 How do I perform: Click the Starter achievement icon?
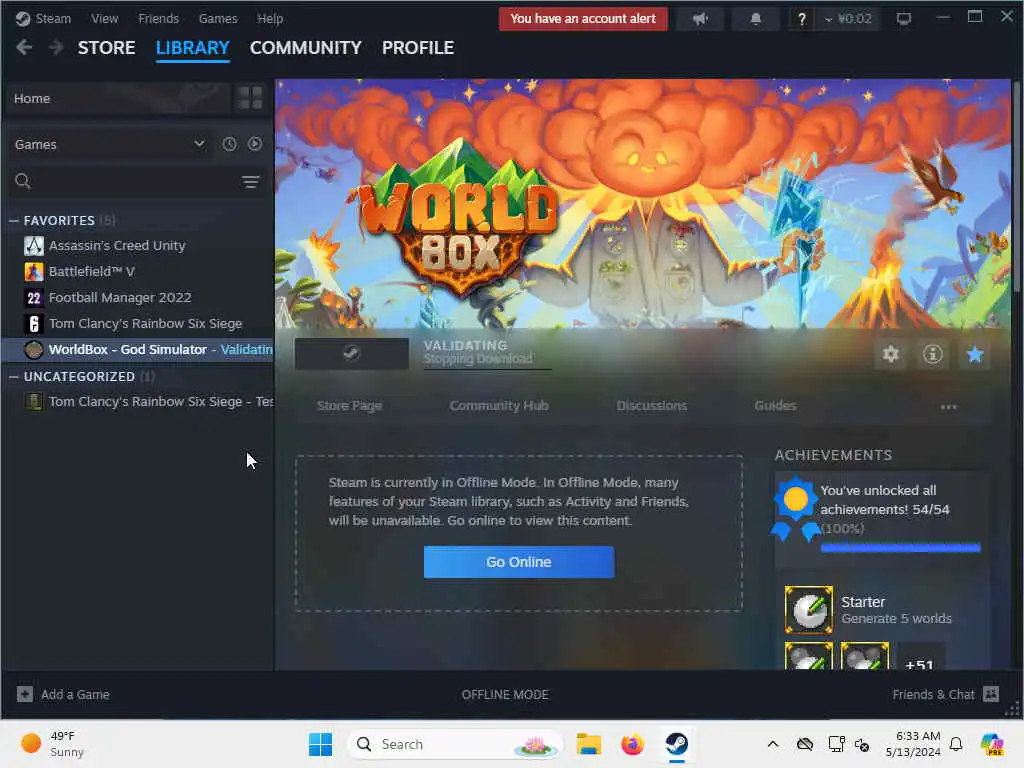(x=808, y=610)
